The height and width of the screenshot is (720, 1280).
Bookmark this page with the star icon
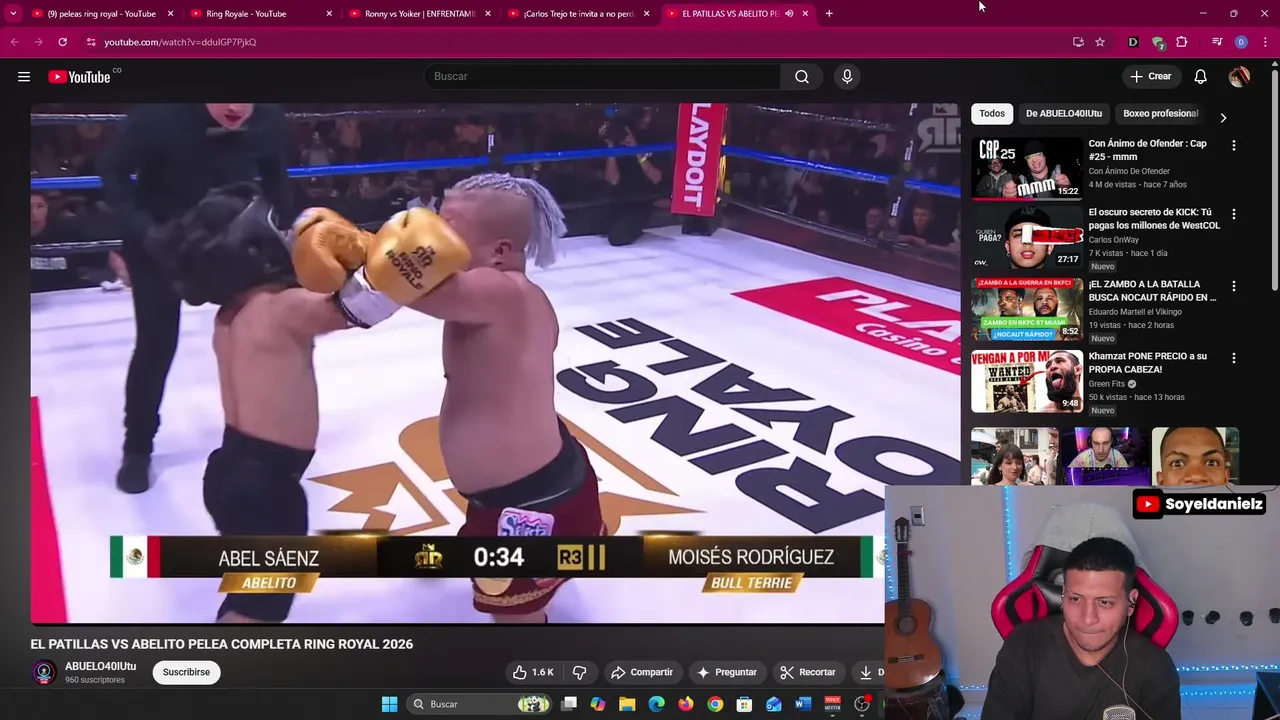(x=1100, y=42)
